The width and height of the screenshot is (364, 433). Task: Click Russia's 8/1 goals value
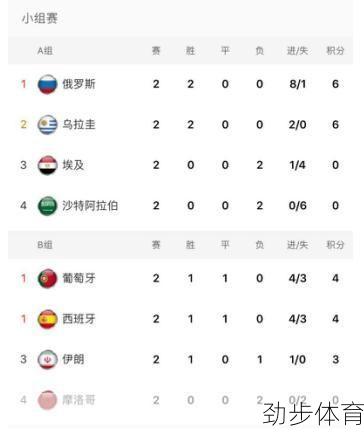297,84
